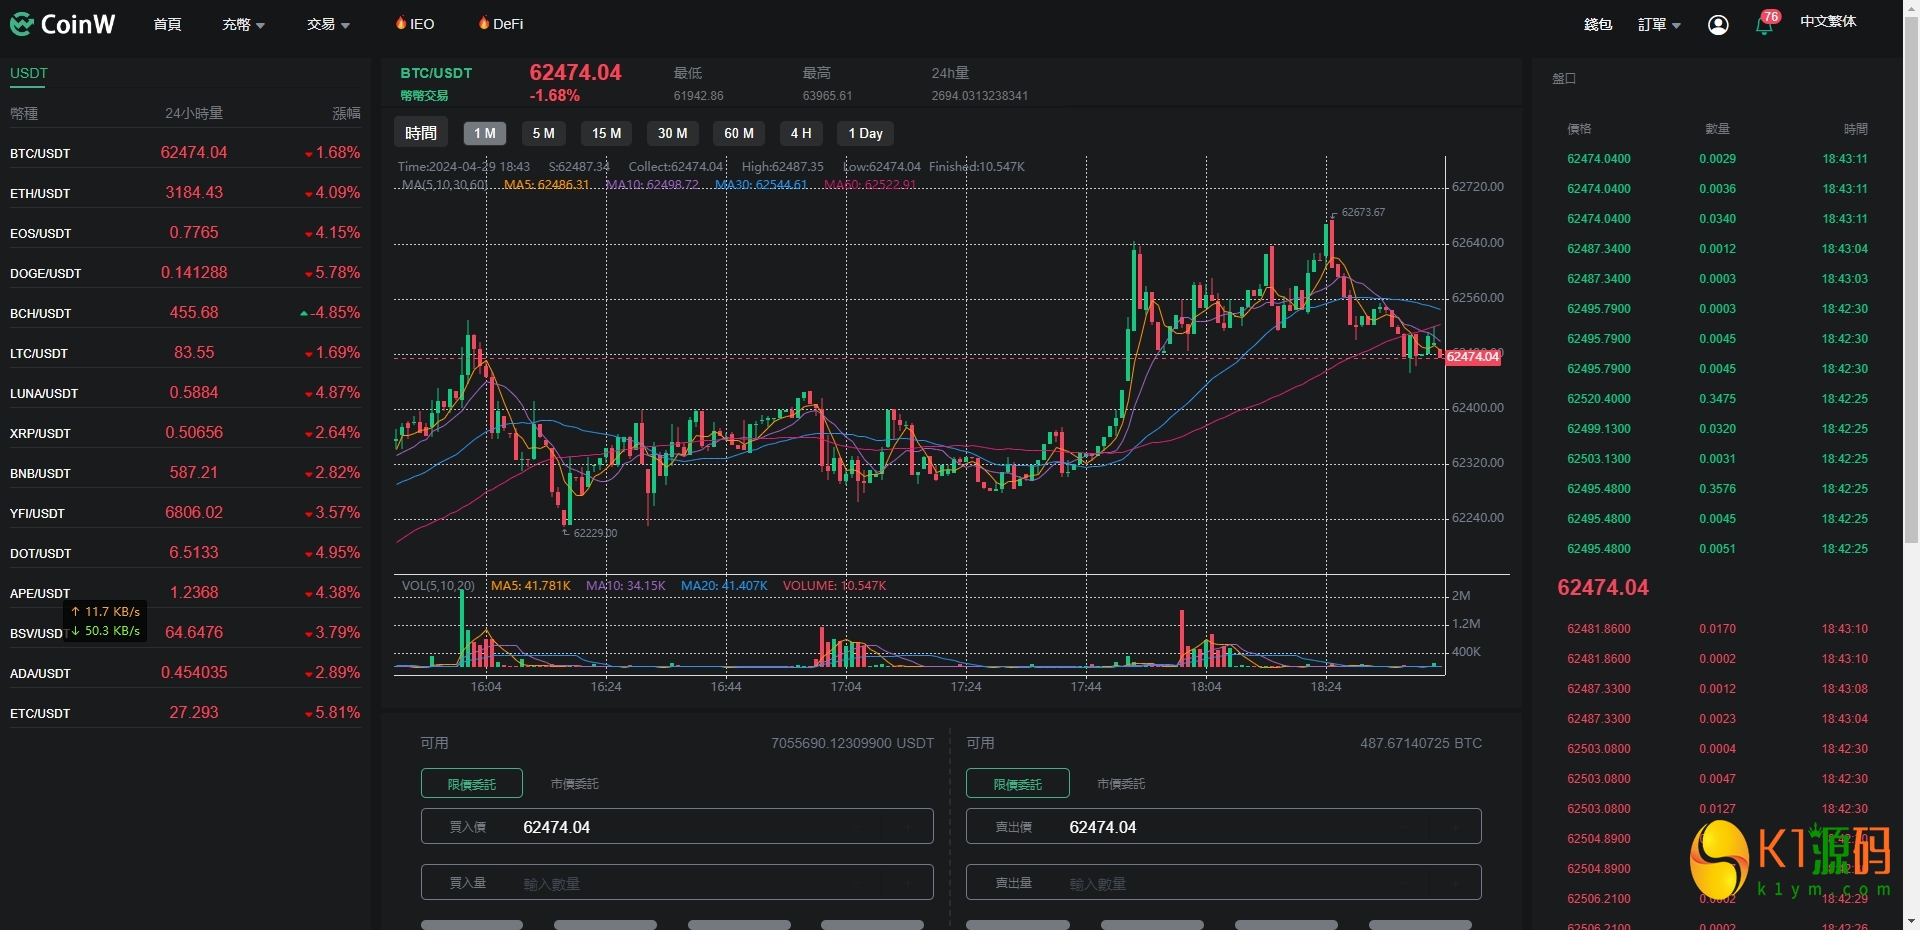Switch chart to 1 Day interval
Image resolution: width=1920 pixels, height=930 pixels.
click(865, 133)
